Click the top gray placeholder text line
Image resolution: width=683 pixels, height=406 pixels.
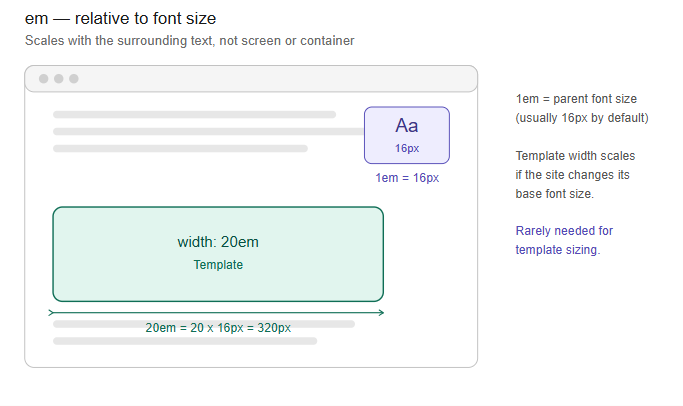tap(194, 115)
